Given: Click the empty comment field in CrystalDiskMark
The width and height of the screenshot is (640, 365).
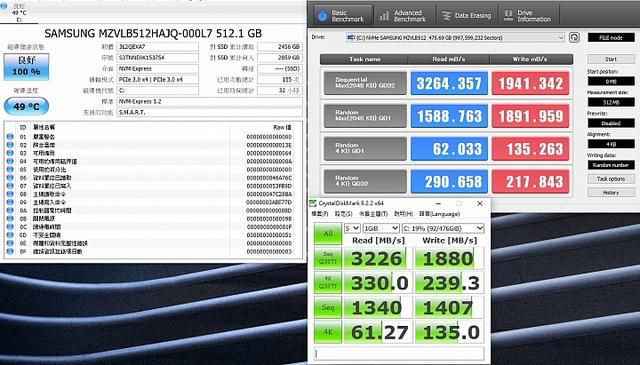Looking at the screenshot, I should coord(399,353).
